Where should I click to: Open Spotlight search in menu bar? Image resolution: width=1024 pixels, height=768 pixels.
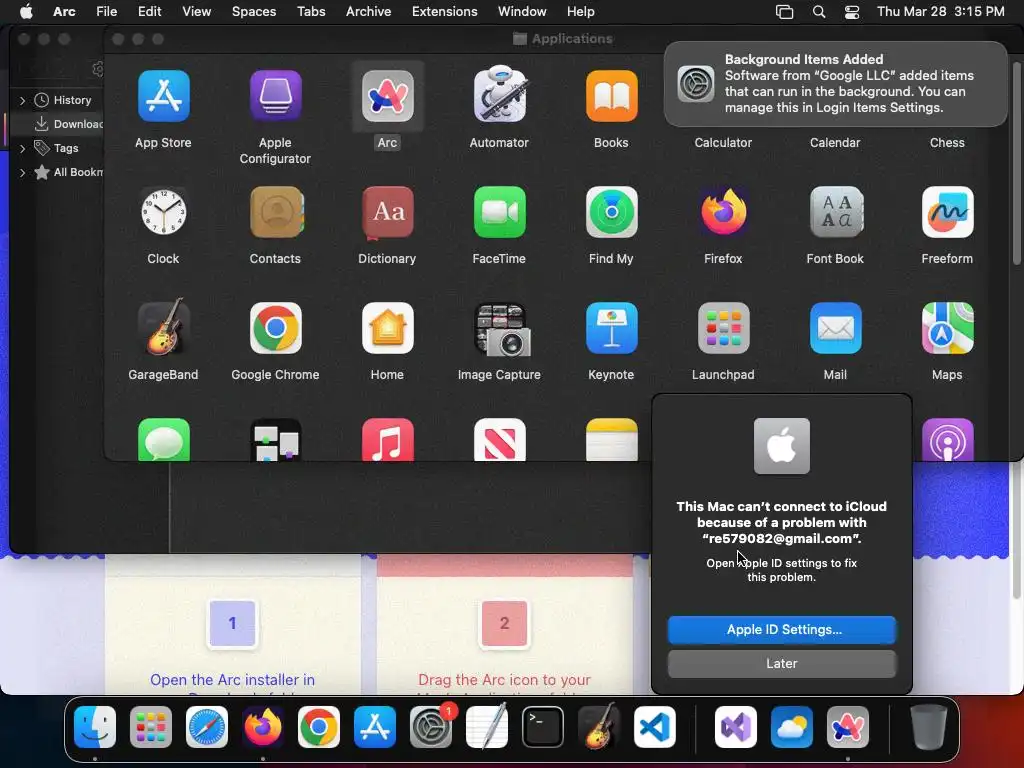818,11
